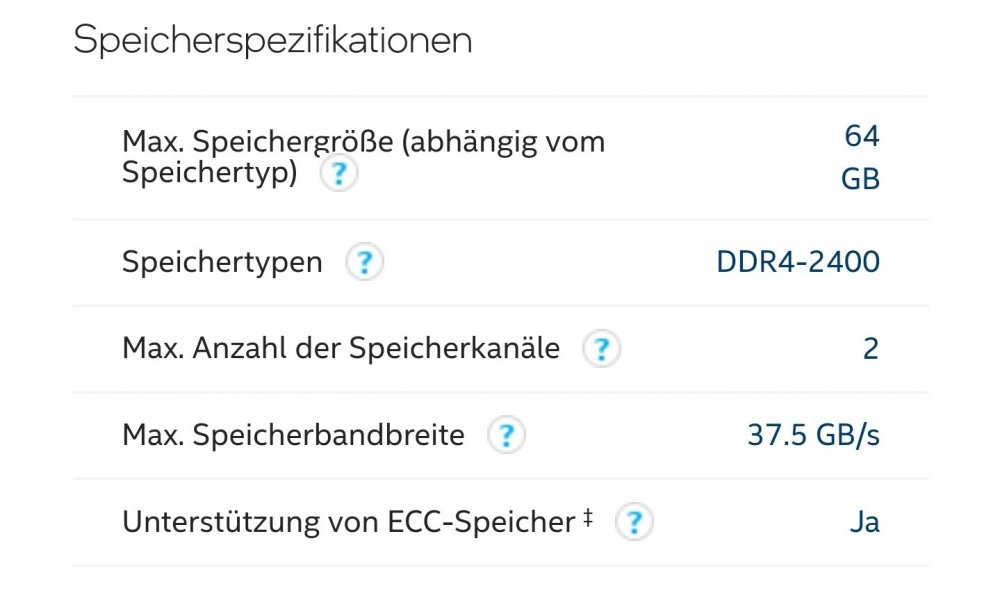Select the Max. Speicherbandbreite label
Image resolution: width=1000 pixels, height=598 pixels.
point(293,435)
